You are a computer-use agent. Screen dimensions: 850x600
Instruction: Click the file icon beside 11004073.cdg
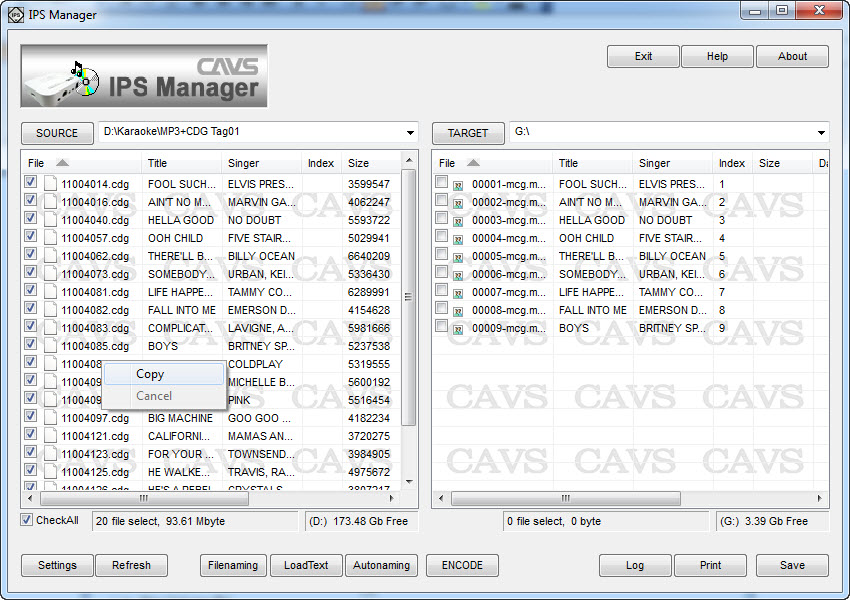click(49, 274)
